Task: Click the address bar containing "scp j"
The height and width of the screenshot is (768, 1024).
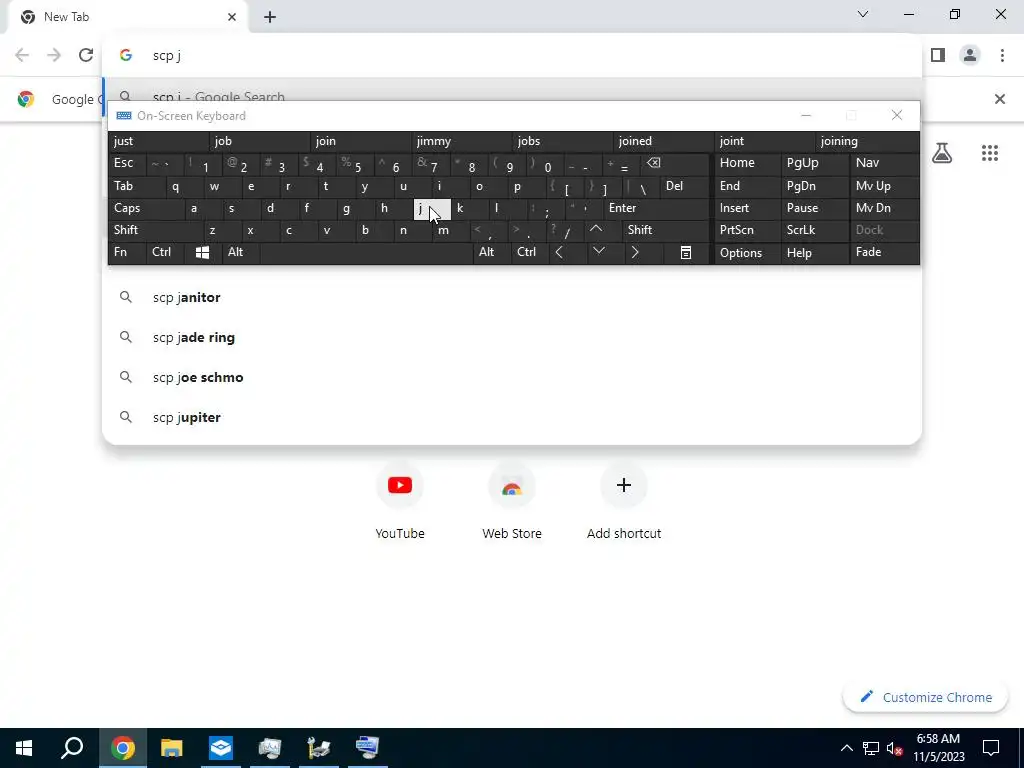Action: pyautogui.click(x=511, y=56)
